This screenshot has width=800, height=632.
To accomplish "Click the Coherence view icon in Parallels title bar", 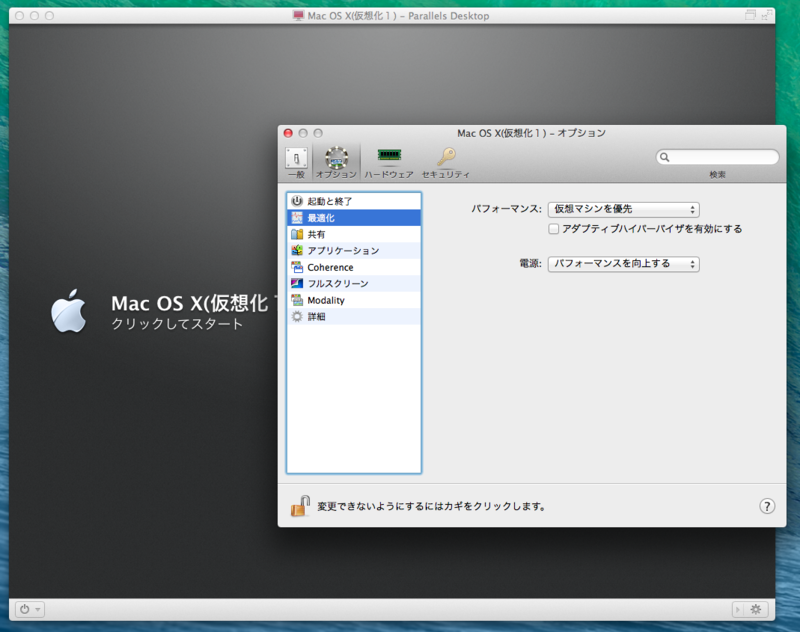I will (750, 15).
